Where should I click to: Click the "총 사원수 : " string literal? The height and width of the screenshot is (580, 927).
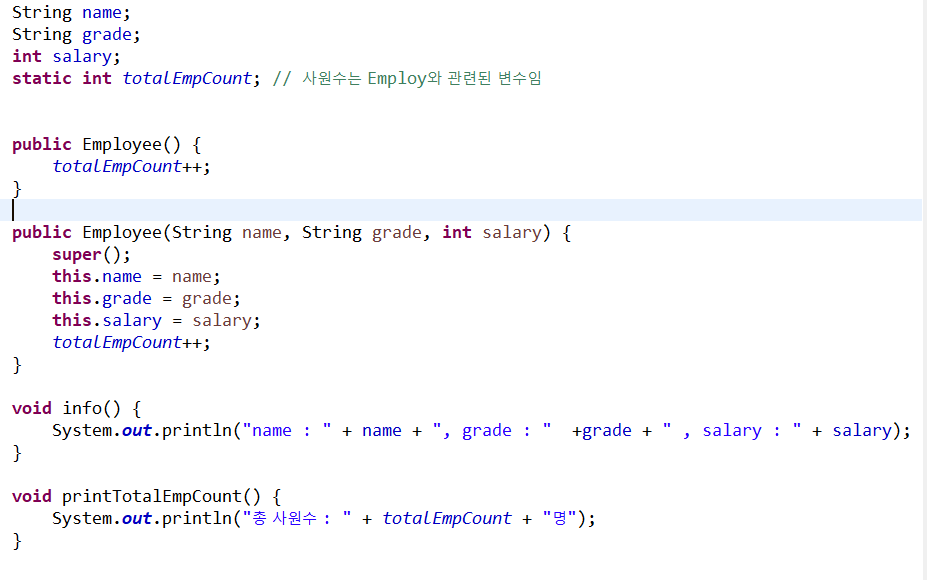click(x=297, y=518)
